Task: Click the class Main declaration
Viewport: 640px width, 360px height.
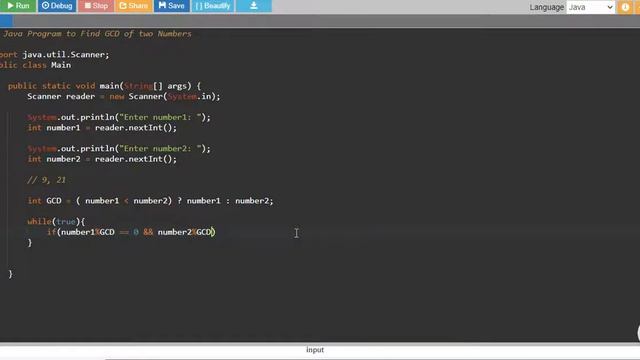Action: pos(36,65)
